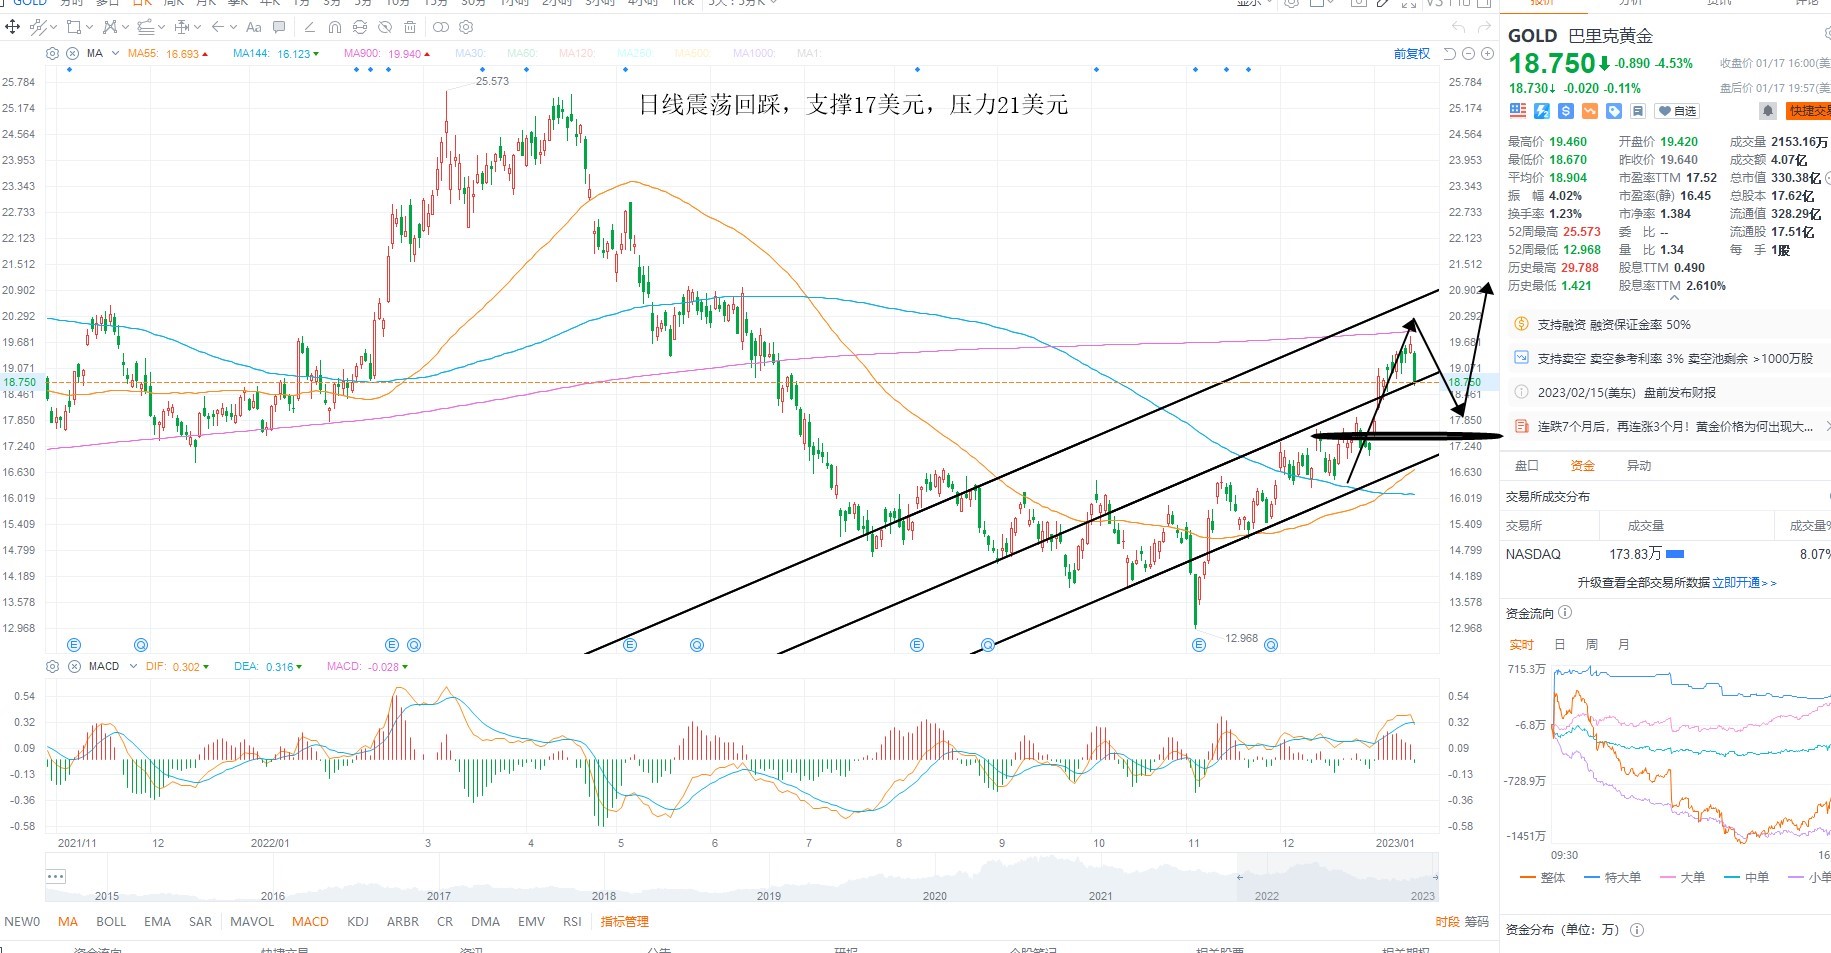Switch to 异动 tab
1831x953 pixels.
1639,466
